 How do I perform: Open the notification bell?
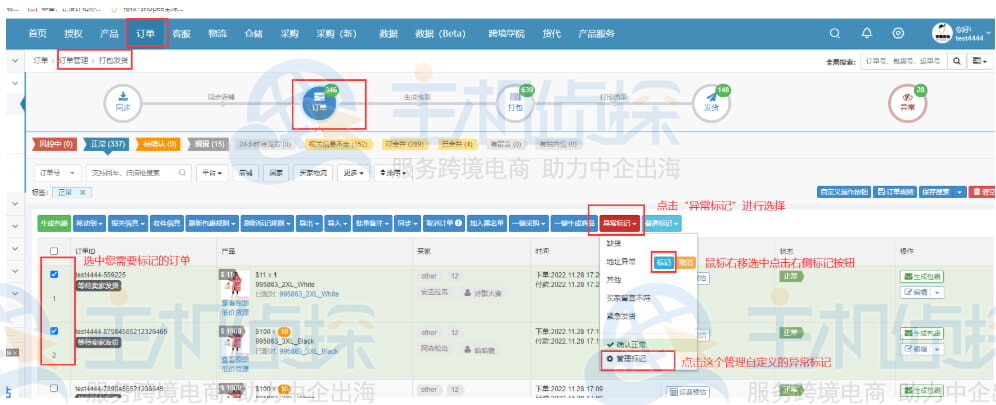click(x=866, y=34)
